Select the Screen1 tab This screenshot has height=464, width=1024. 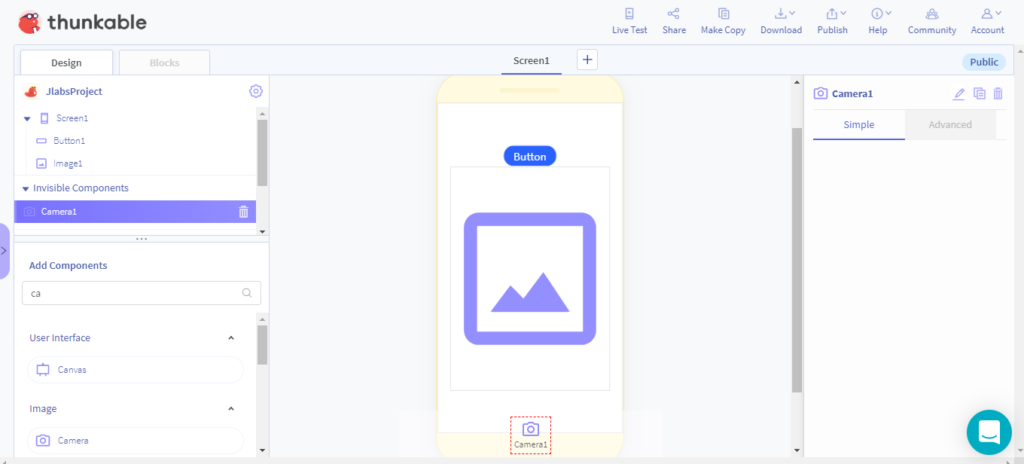[532, 61]
